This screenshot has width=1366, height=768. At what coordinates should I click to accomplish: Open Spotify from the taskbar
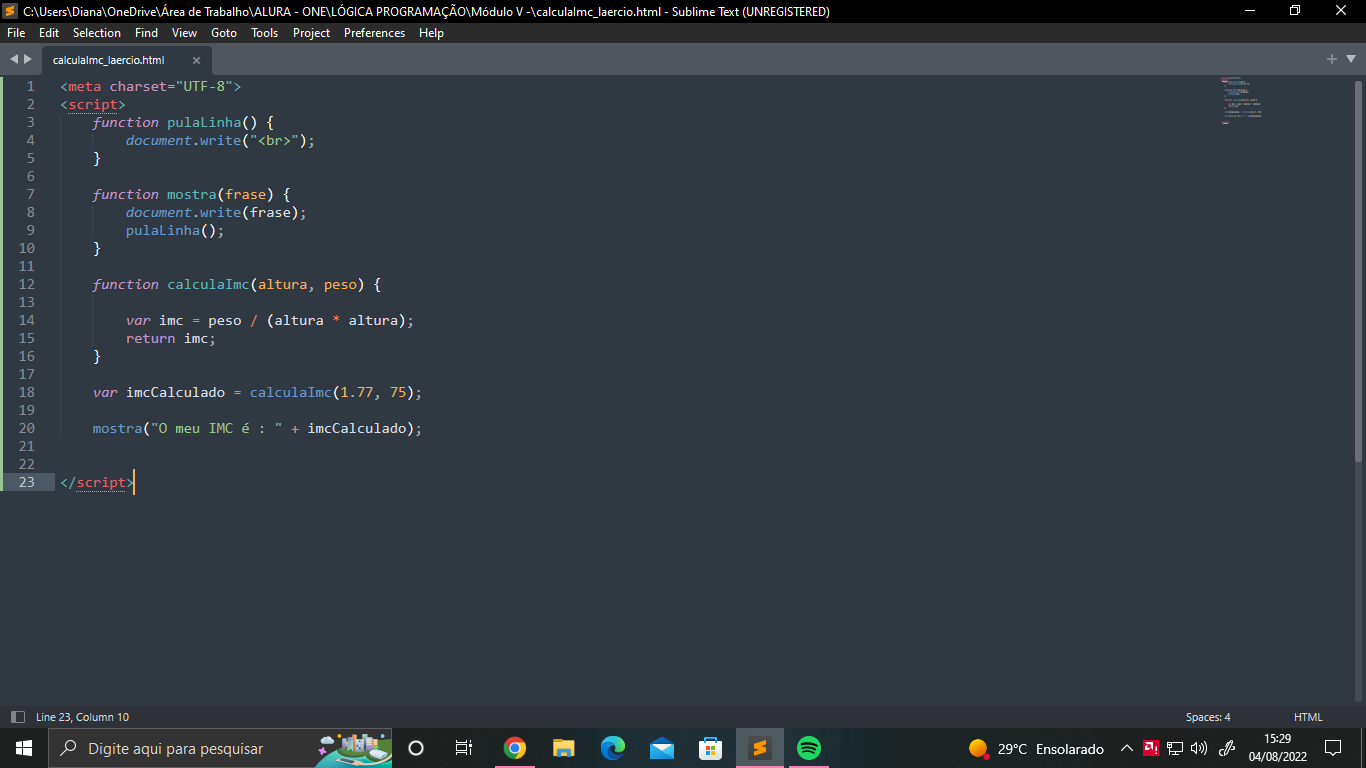coord(809,748)
